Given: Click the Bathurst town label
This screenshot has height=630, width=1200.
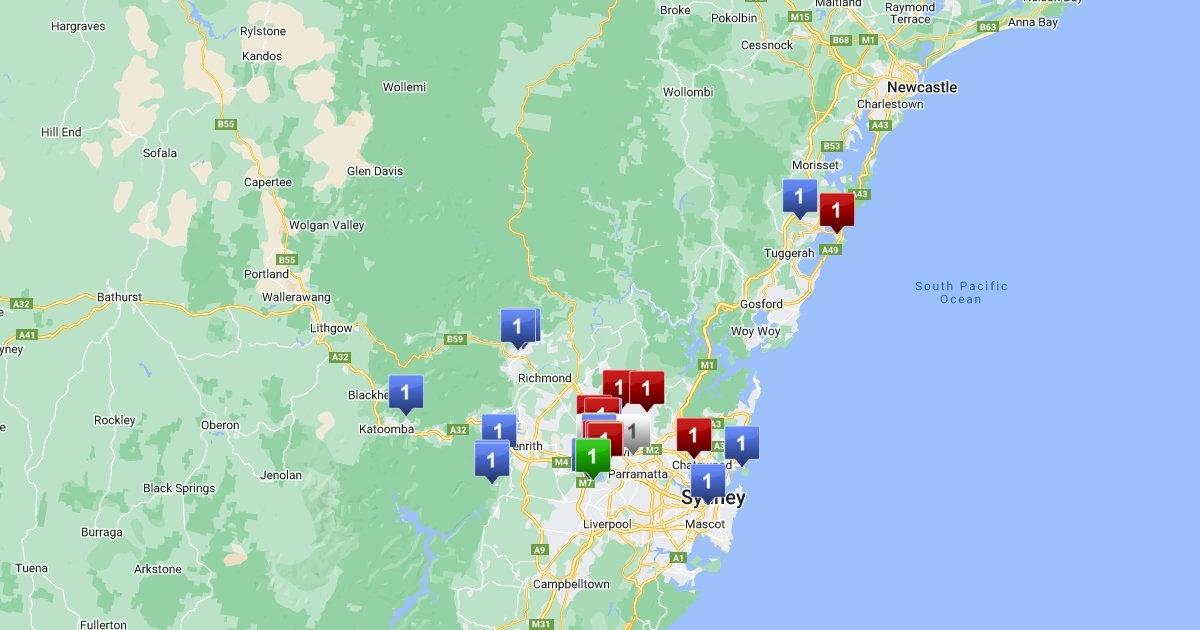Looking at the screenshot, I should (x=119, y=297).
